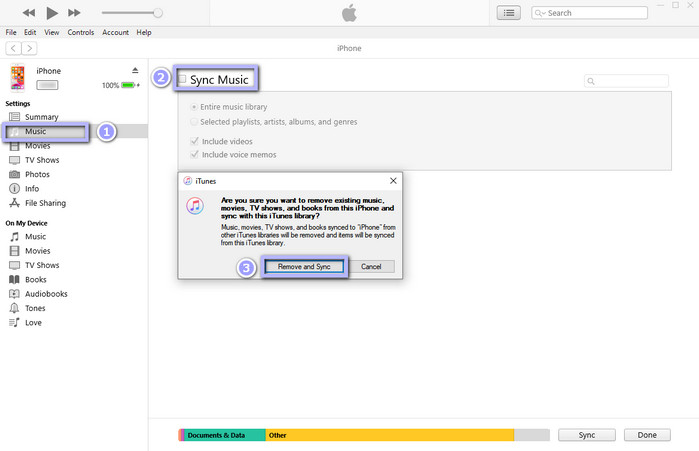699x451 pixels.
Task: Click the music pane search field
Action: (626, 81)
